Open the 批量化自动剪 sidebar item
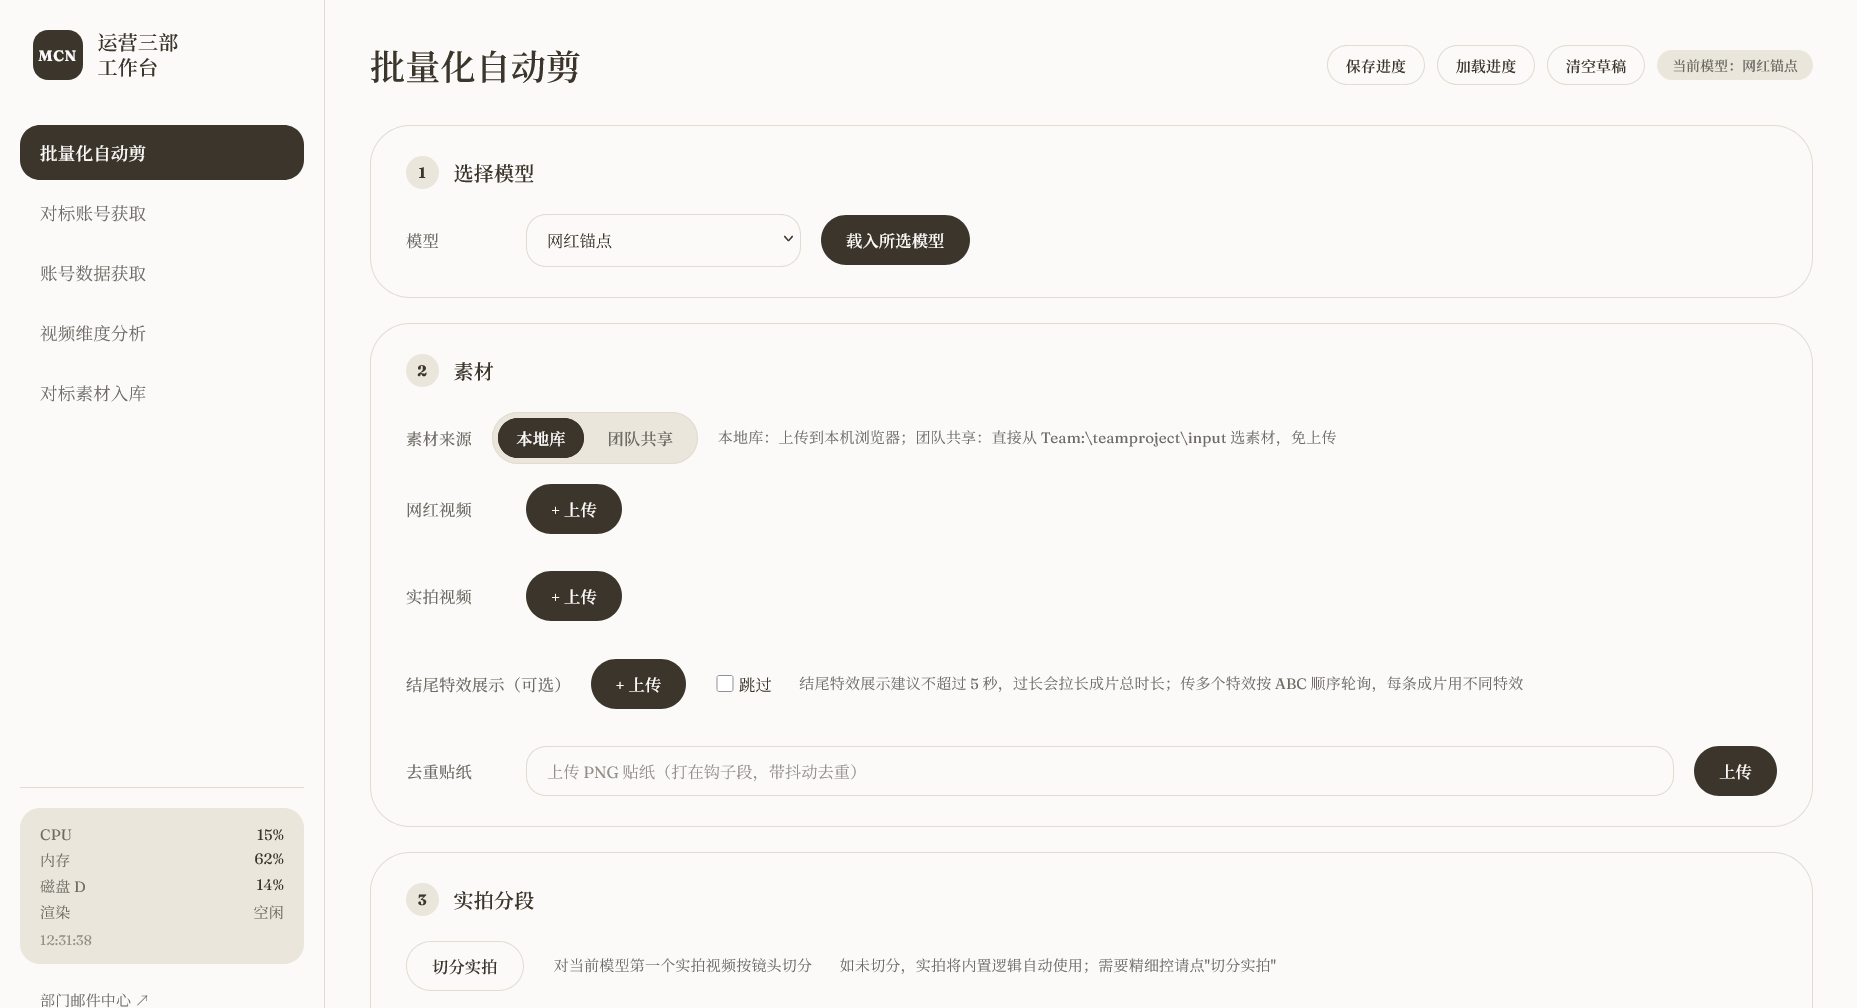 point(162,153)
